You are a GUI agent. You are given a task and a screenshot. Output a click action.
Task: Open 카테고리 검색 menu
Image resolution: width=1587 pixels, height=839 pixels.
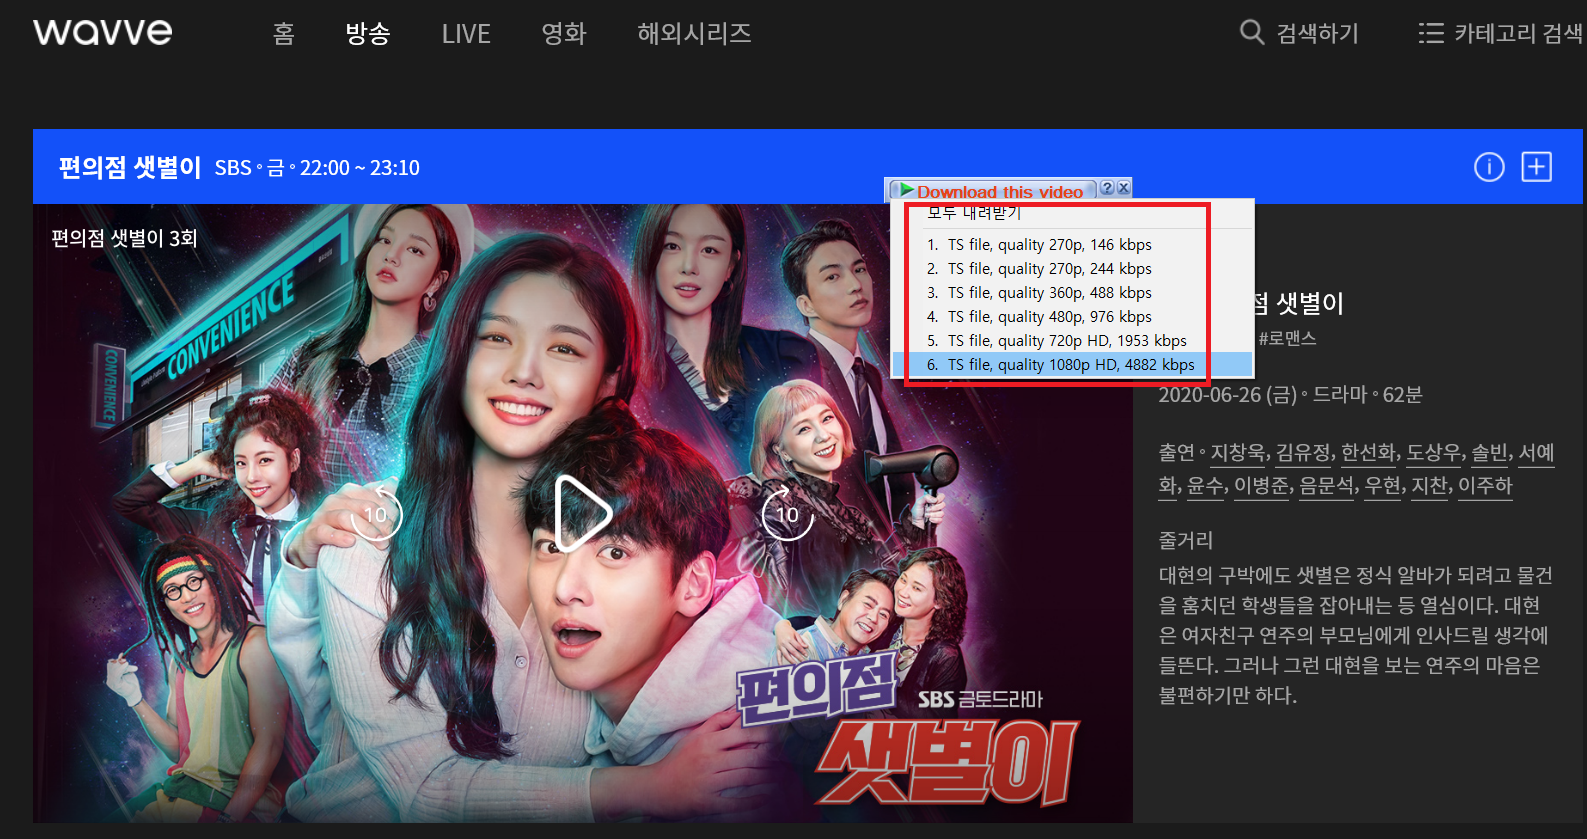pyautogui.click(x=1500, y=33)
